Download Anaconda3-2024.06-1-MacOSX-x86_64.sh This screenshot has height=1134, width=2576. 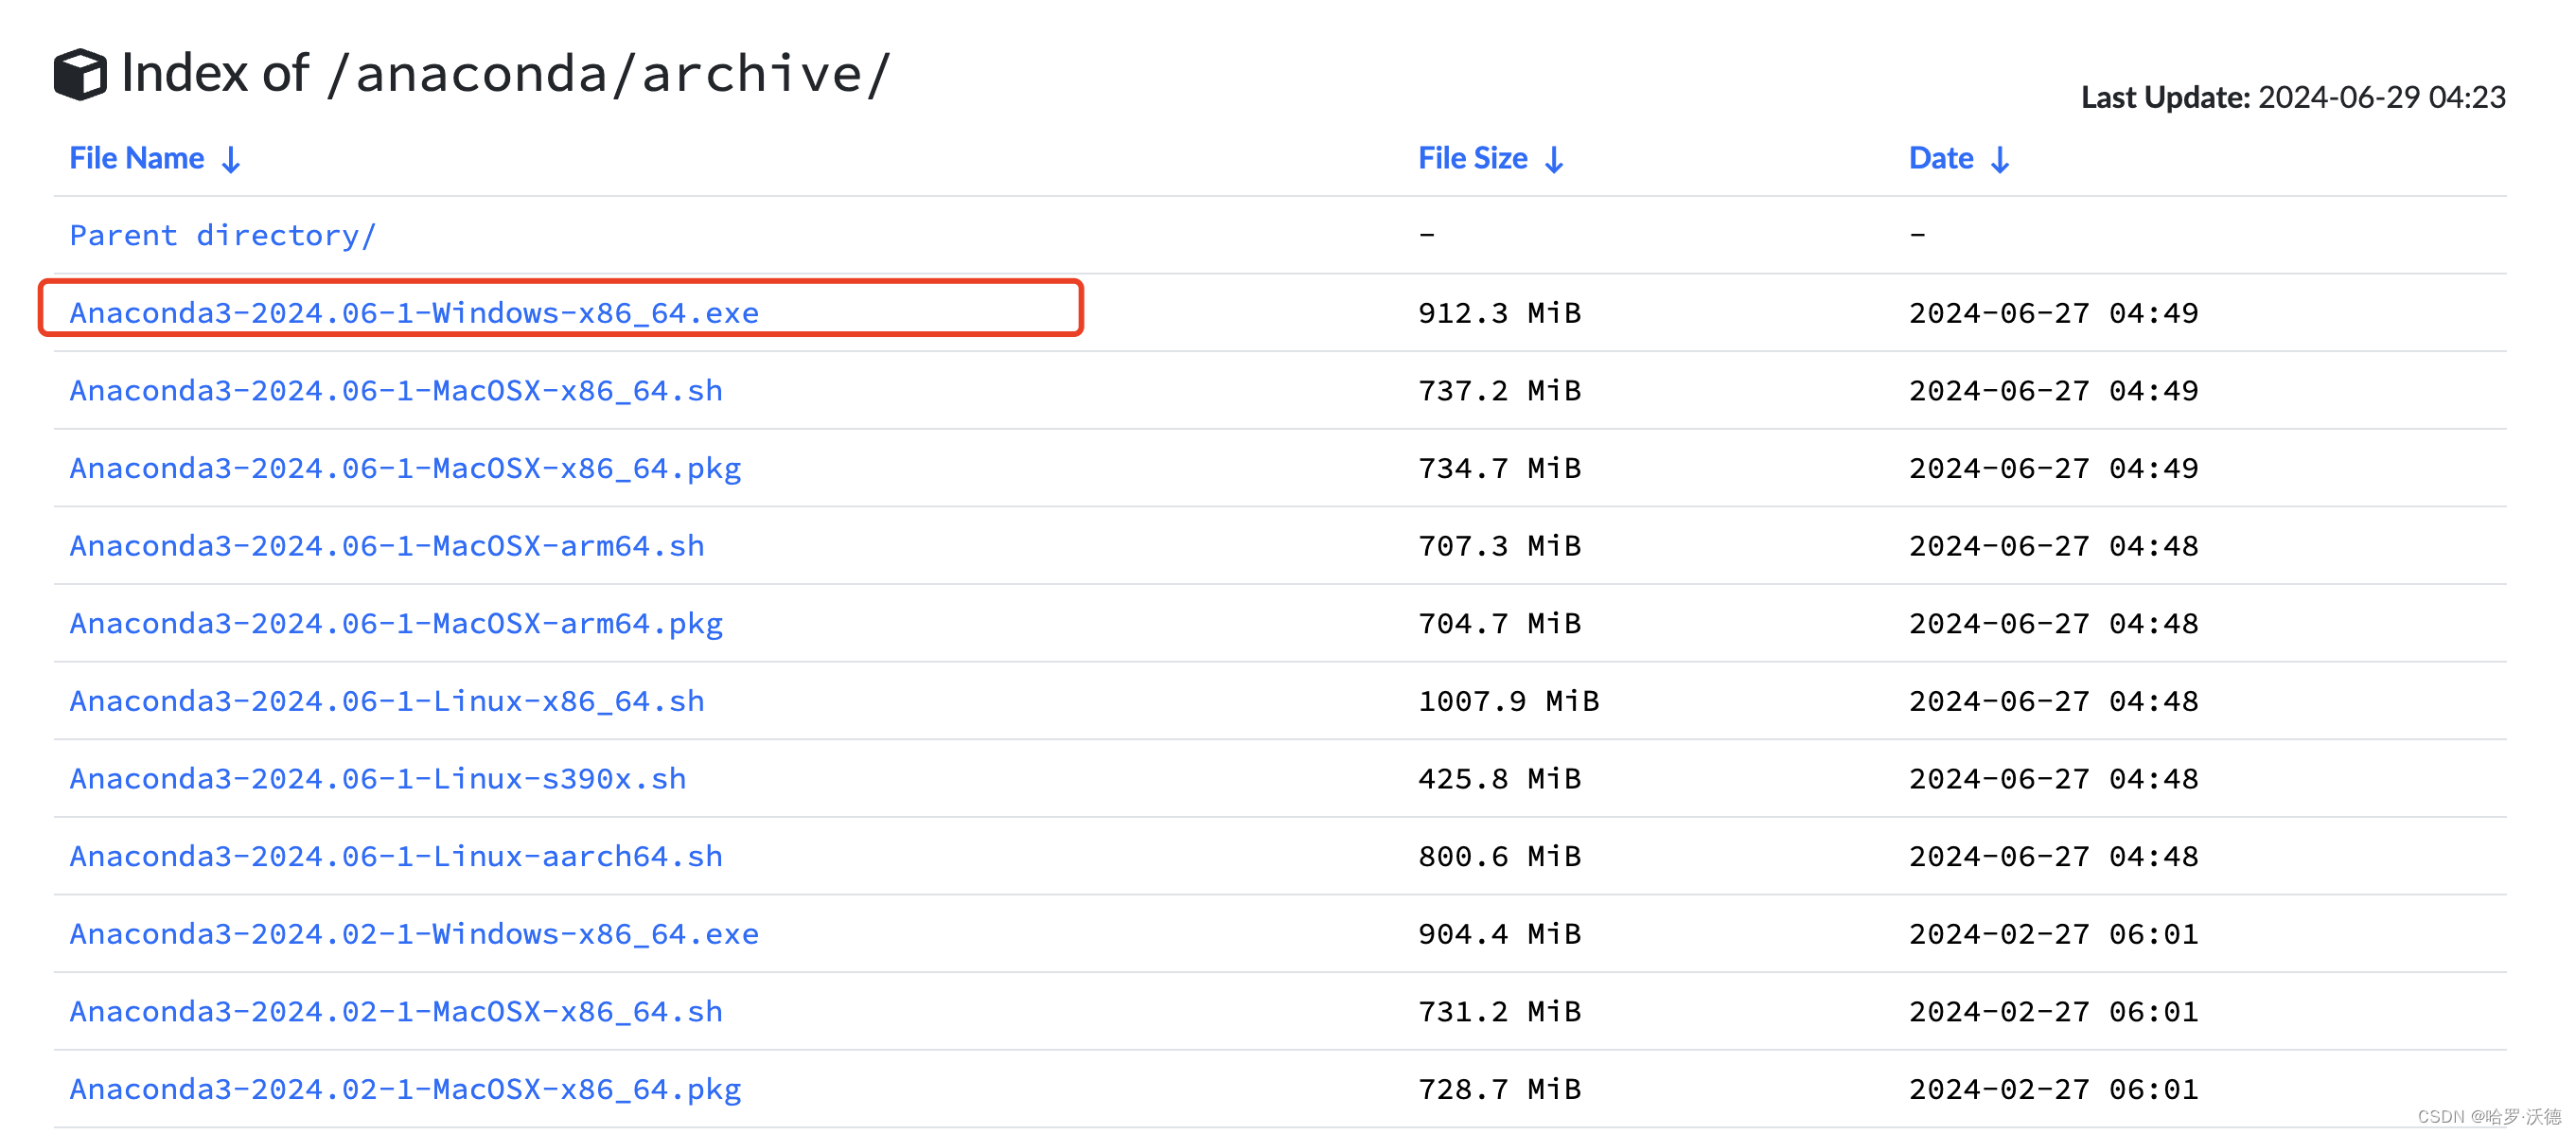(395, 390)
